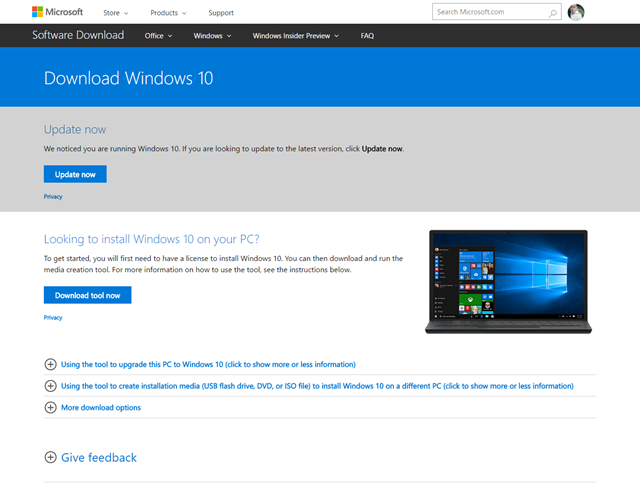Click the Download Windows 10 heading
The width and height of the screenshot is (640, 490).
(129, 78)
